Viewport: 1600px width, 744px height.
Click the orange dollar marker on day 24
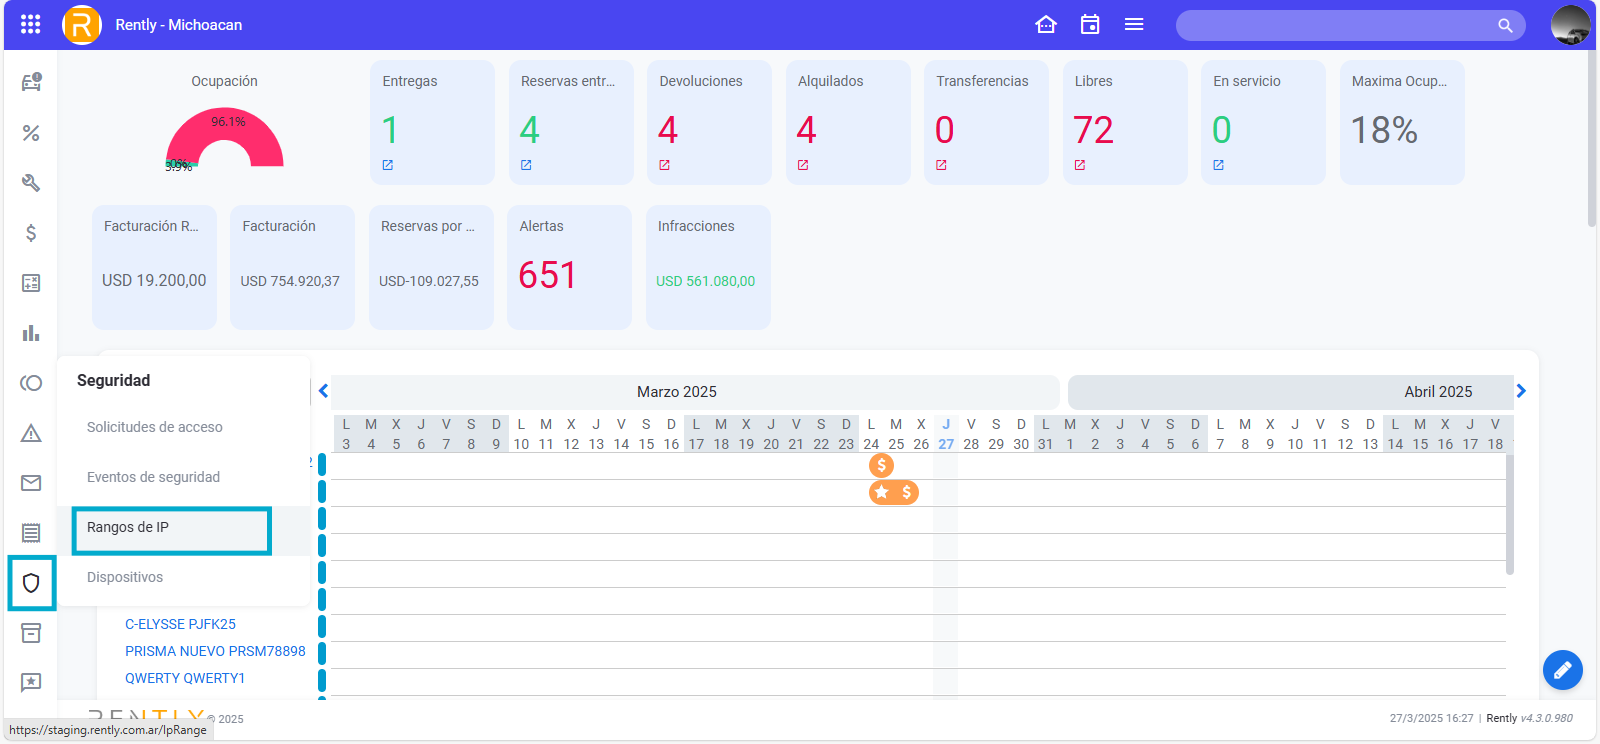point(881,465)
